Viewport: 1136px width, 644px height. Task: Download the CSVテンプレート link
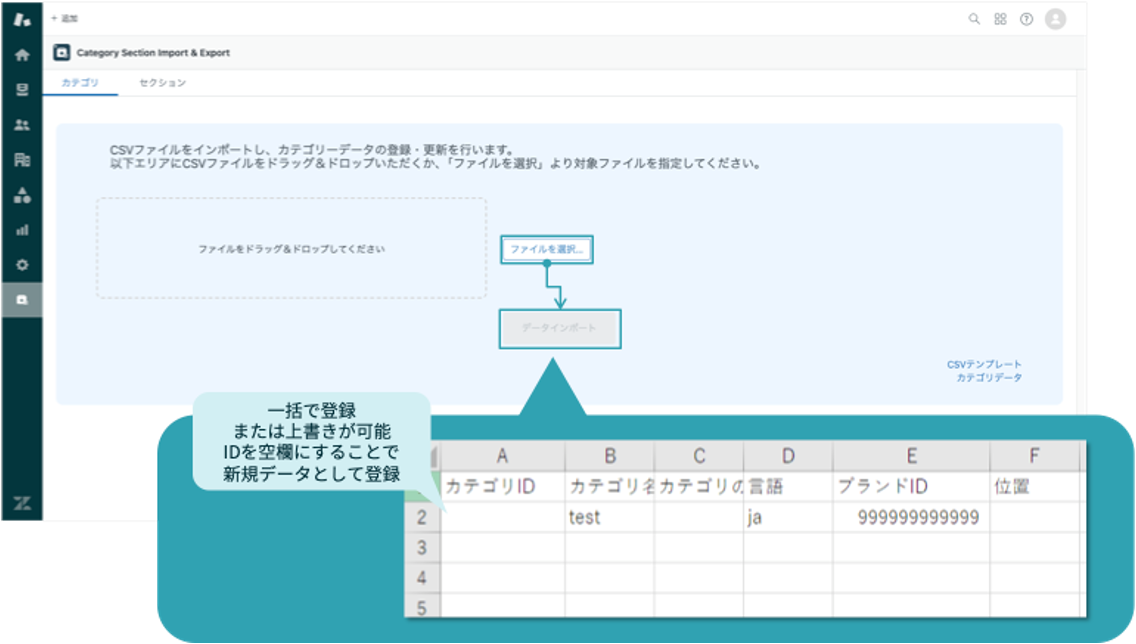(x=984, y=365)
